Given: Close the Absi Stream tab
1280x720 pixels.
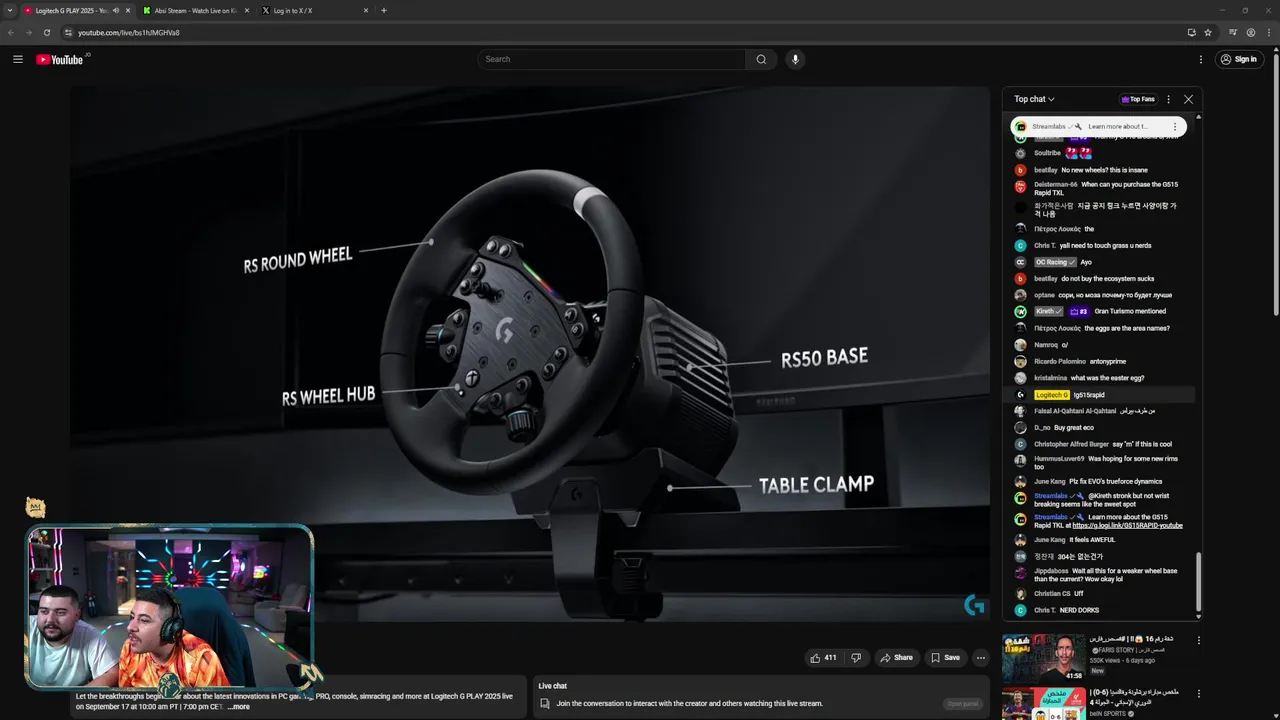Looking at the screenshot, I should pos(247,10).
